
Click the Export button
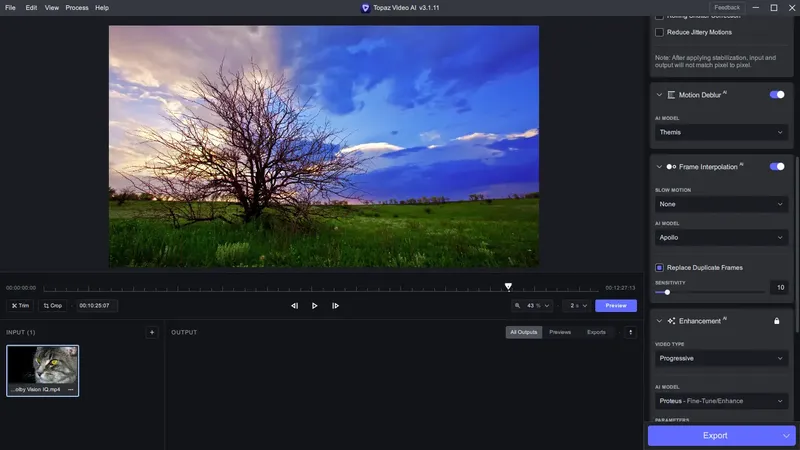[714, 436]
